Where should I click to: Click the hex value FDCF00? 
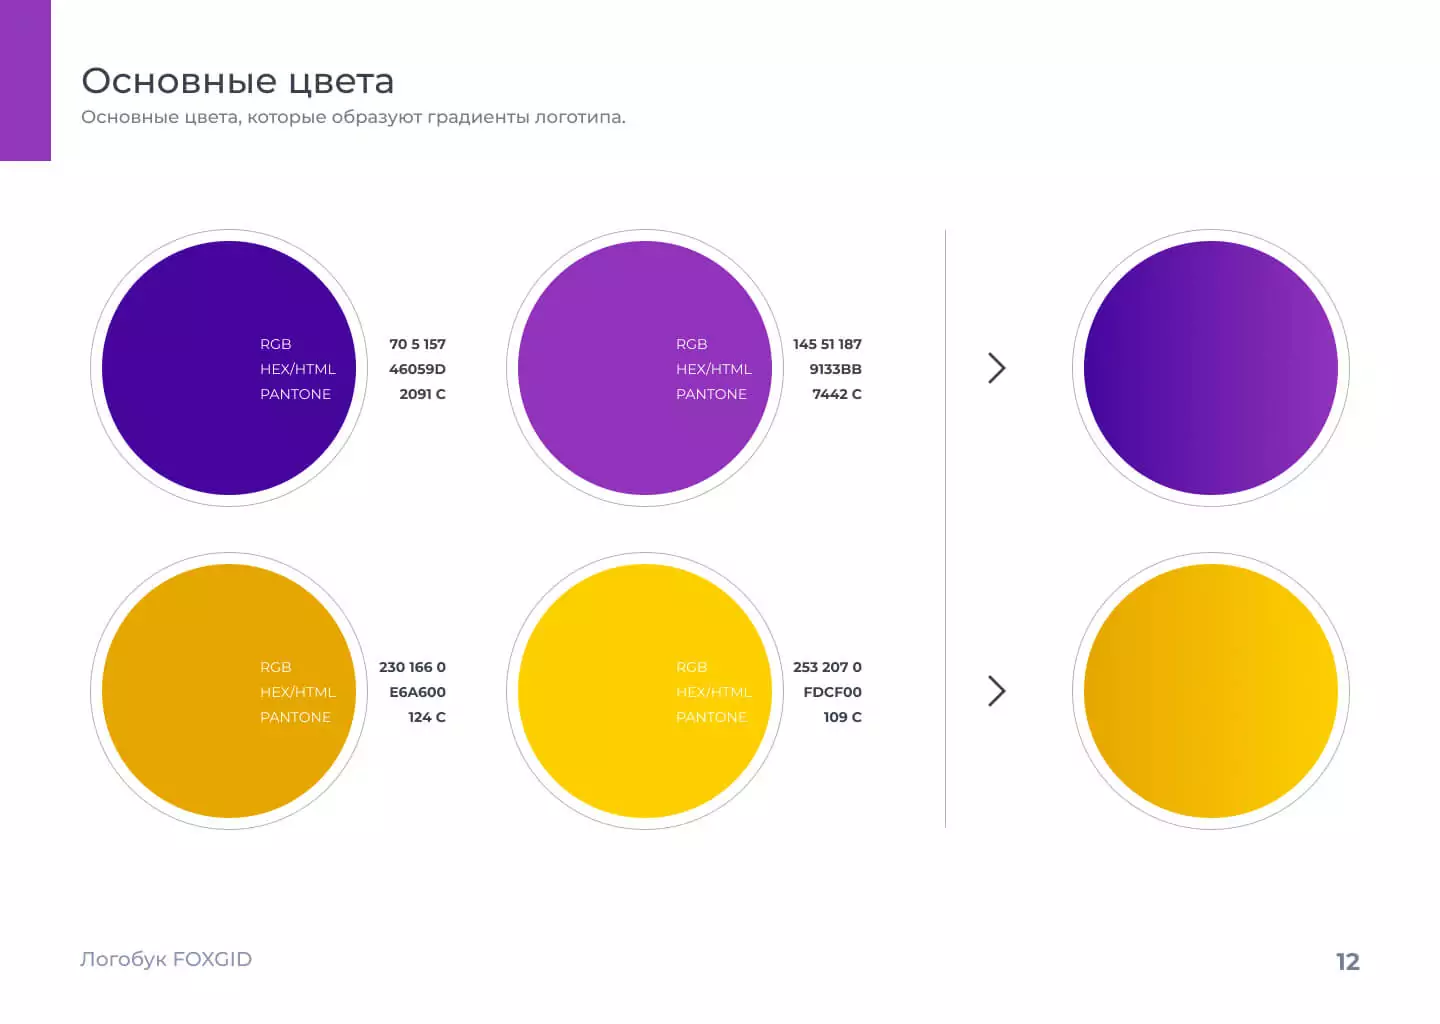tap(833, 692)
